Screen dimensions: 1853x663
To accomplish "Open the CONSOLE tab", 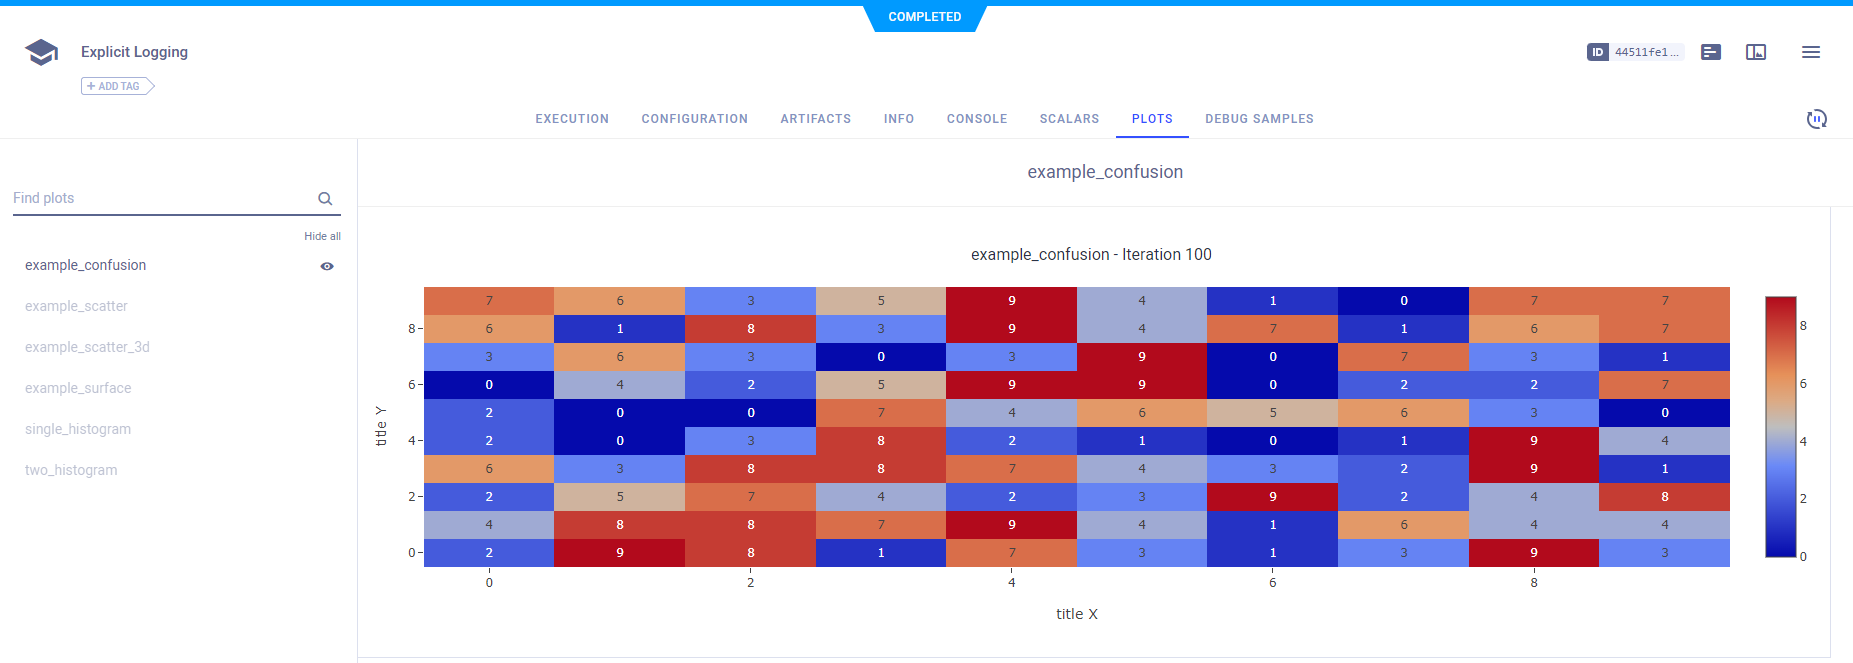I will [x=977, y=119].
